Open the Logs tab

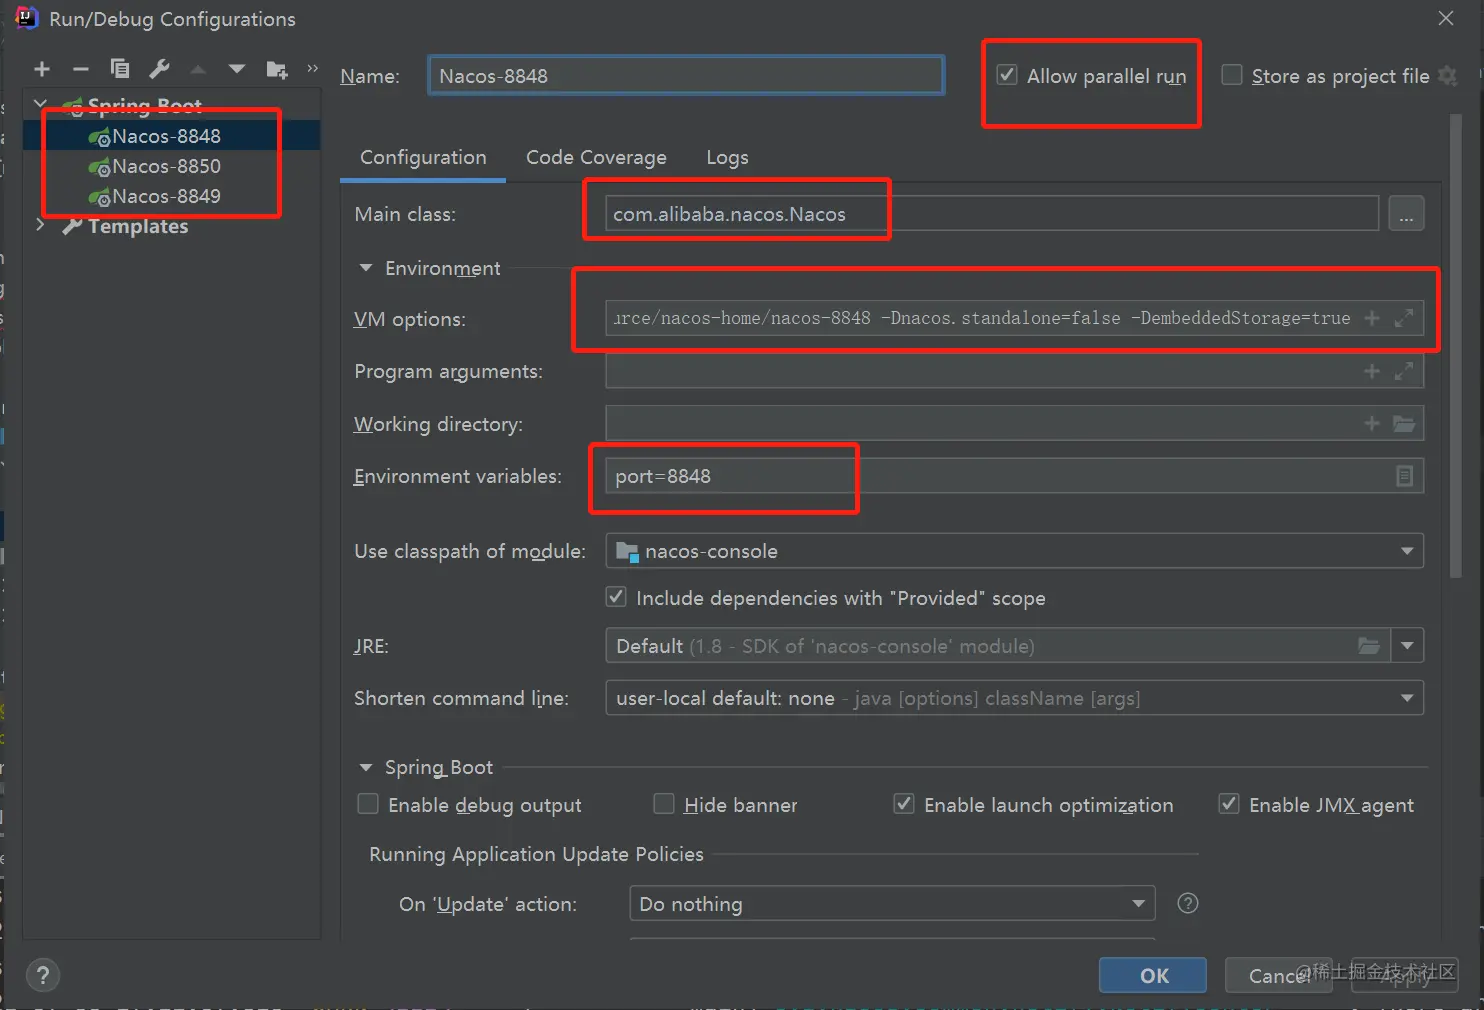(727, 158)
